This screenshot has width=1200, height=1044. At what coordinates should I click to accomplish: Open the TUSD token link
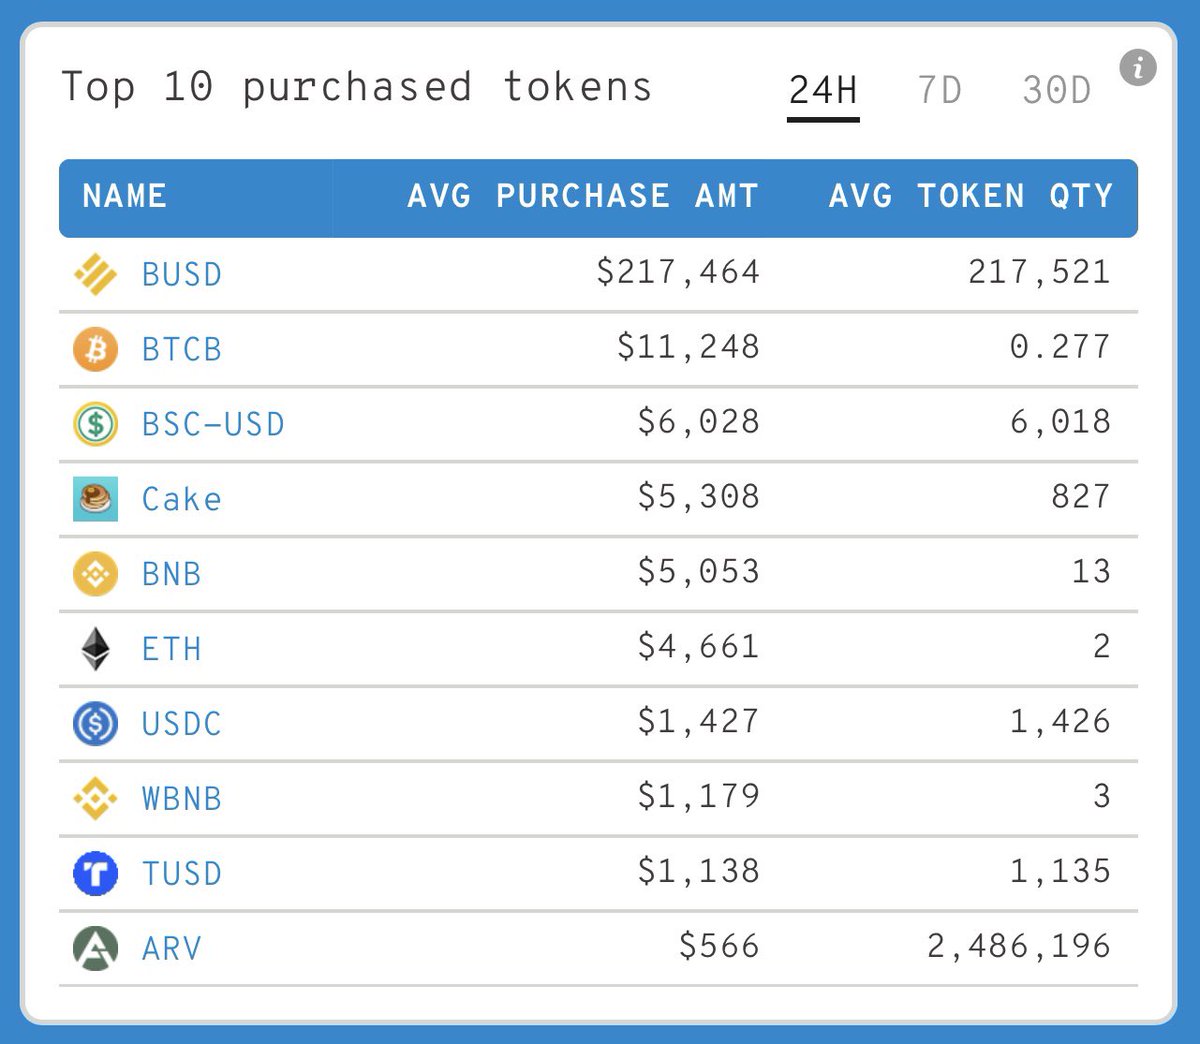coord(181,874)
